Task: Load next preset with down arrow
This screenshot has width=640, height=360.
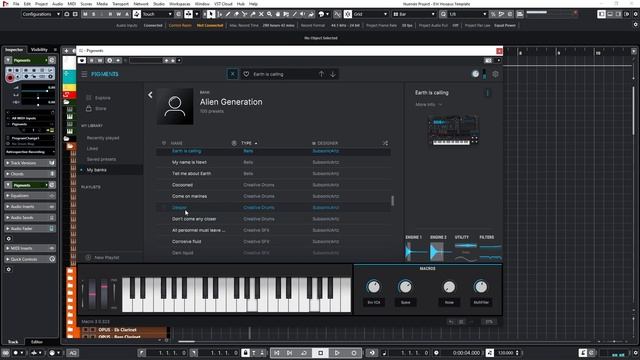Action: point(333,74)
